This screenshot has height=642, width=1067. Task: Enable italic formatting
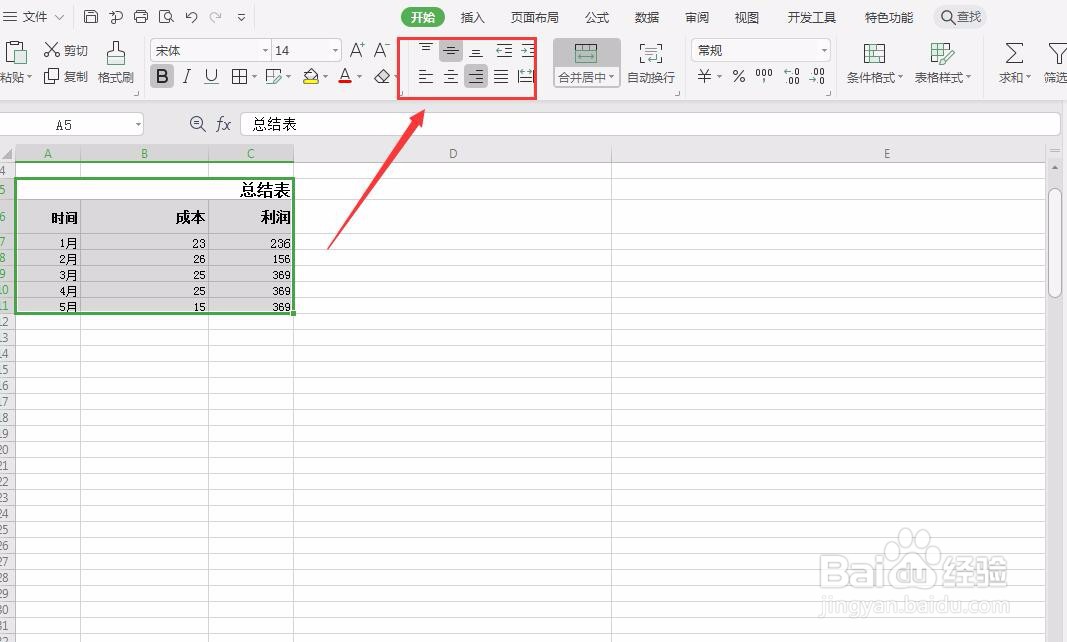click(186, 75)
